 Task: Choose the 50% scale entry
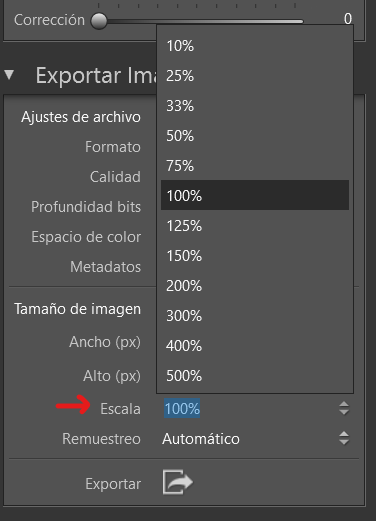pyautogui.click(x=255, y=136)
